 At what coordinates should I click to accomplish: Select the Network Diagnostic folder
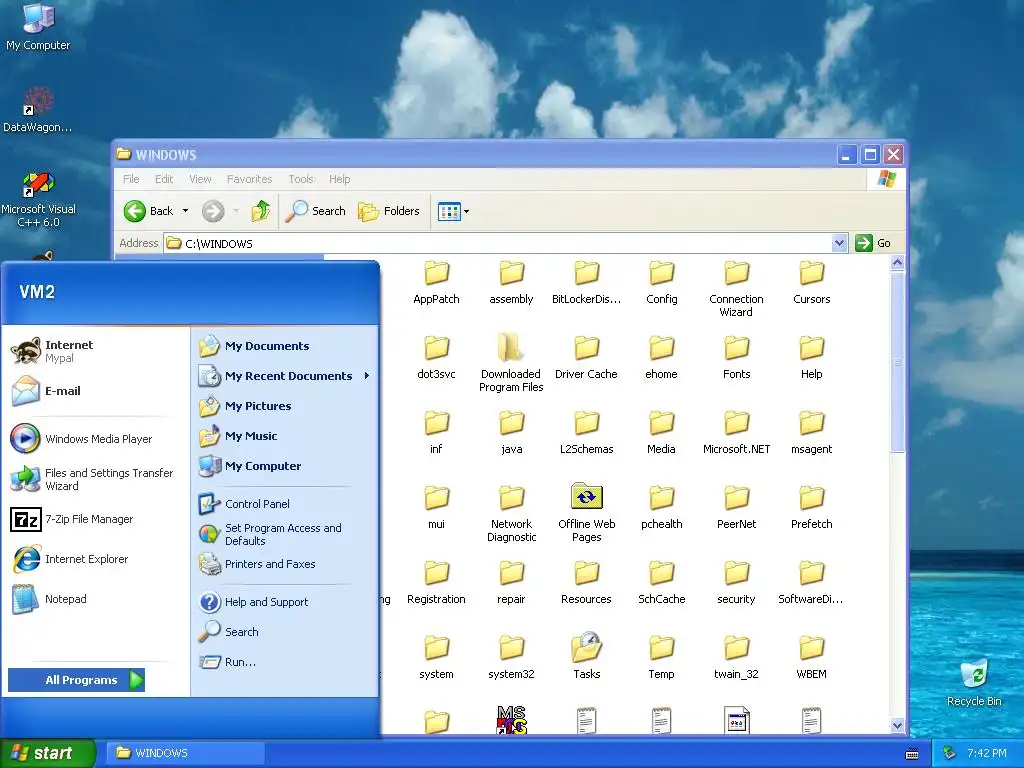[x=511, y=514]
